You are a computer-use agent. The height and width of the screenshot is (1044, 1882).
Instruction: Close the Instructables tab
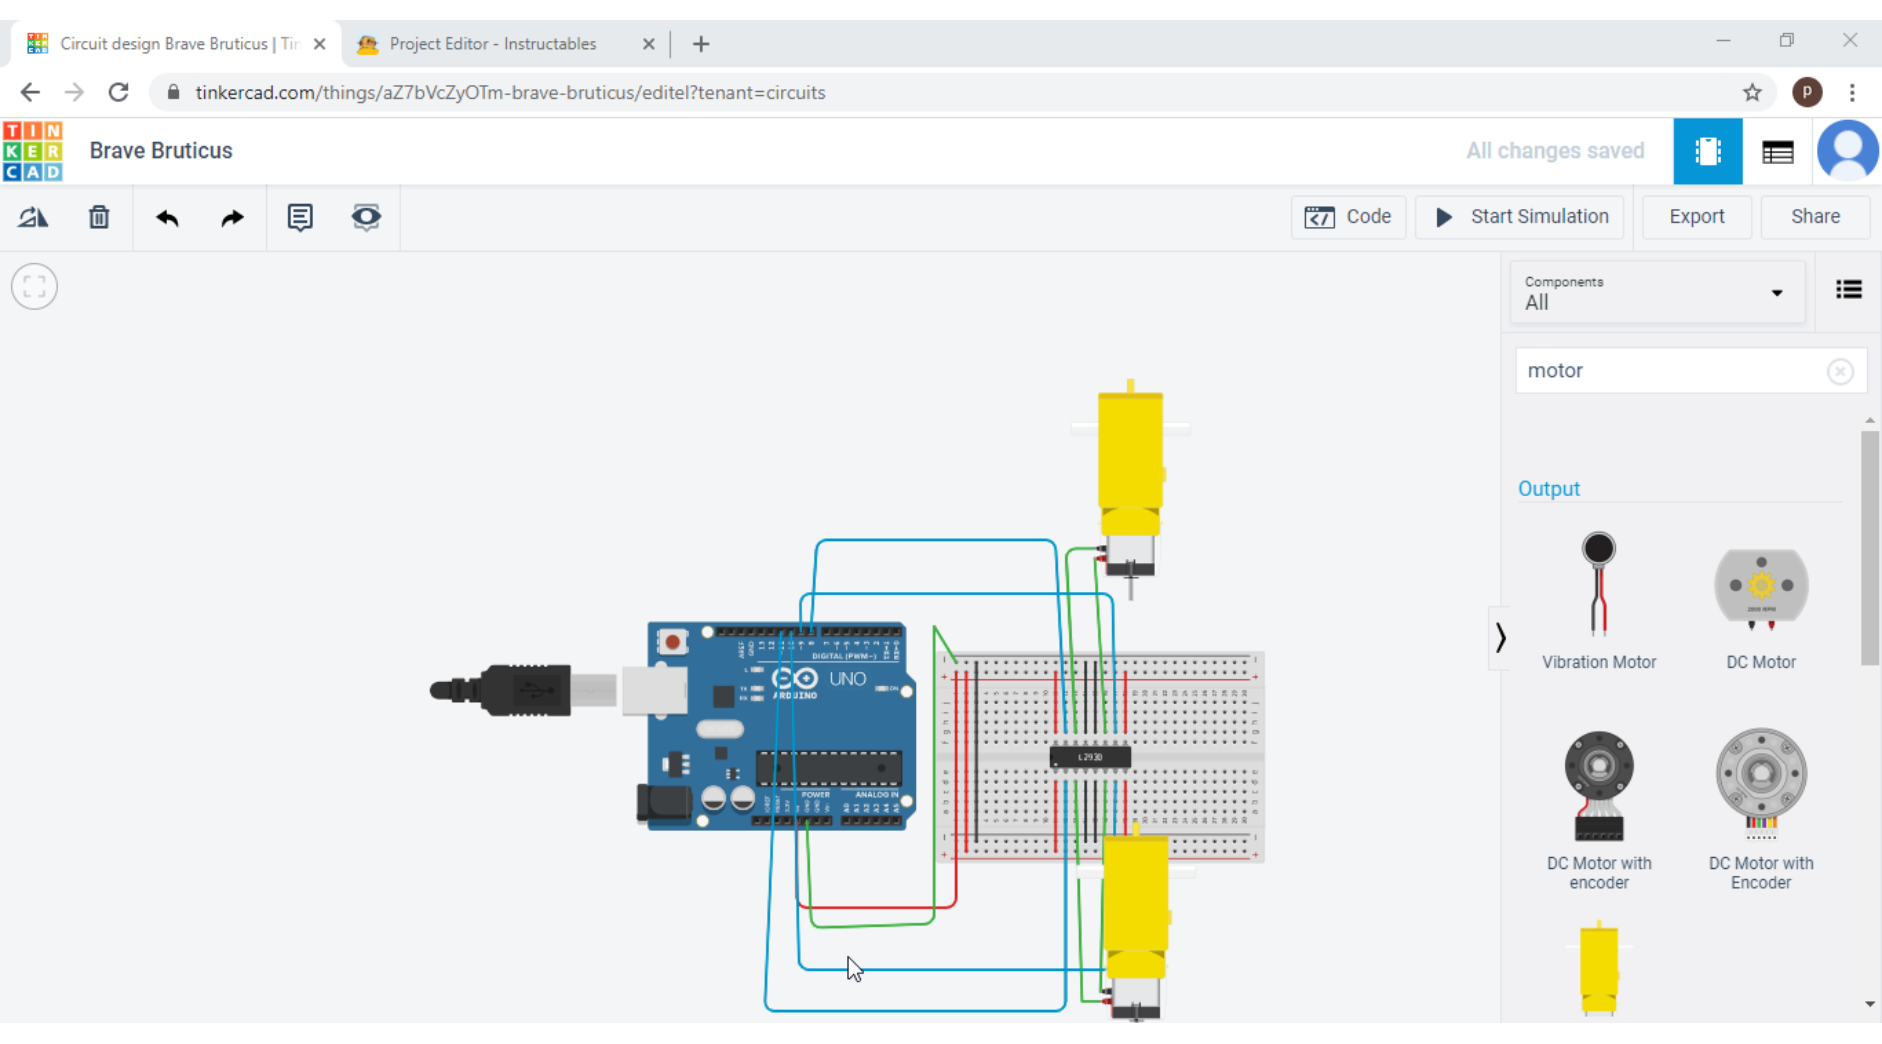coord(648,44)
